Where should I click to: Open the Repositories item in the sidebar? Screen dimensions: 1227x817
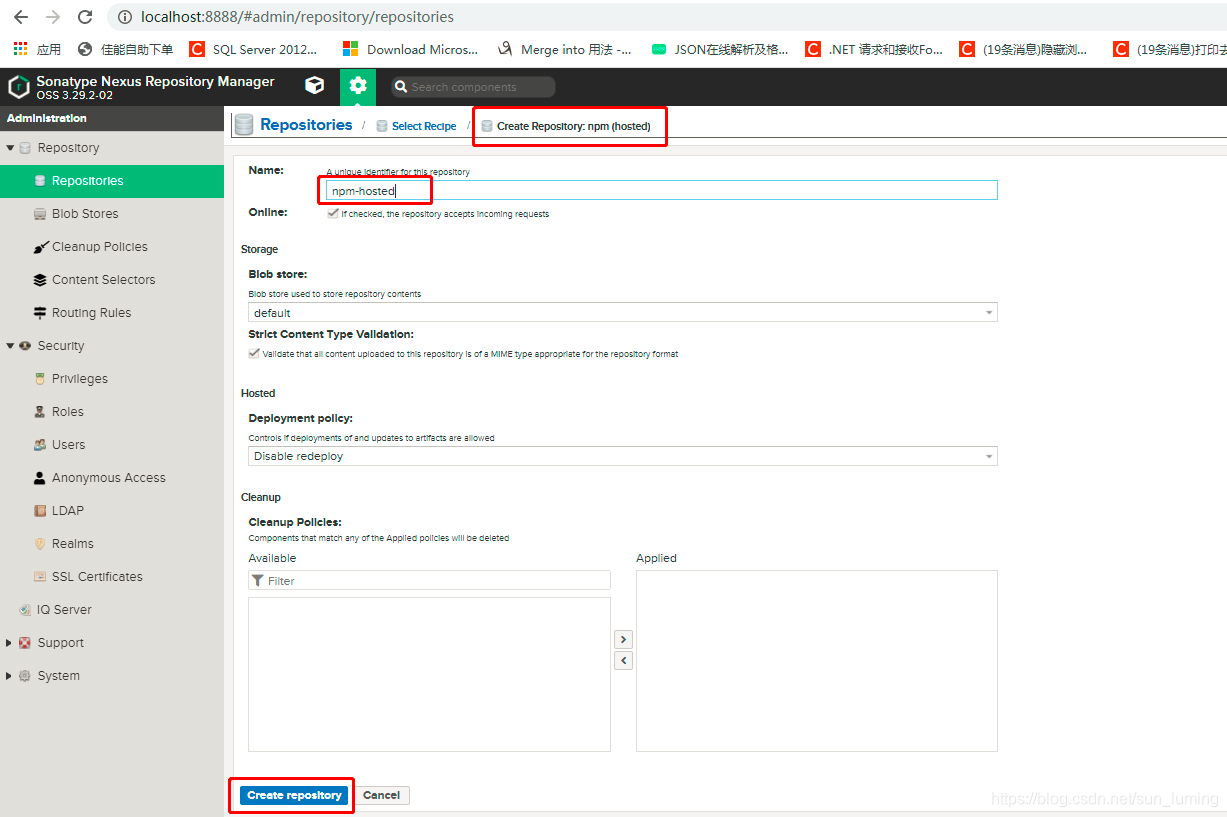[x=112, y=181]
